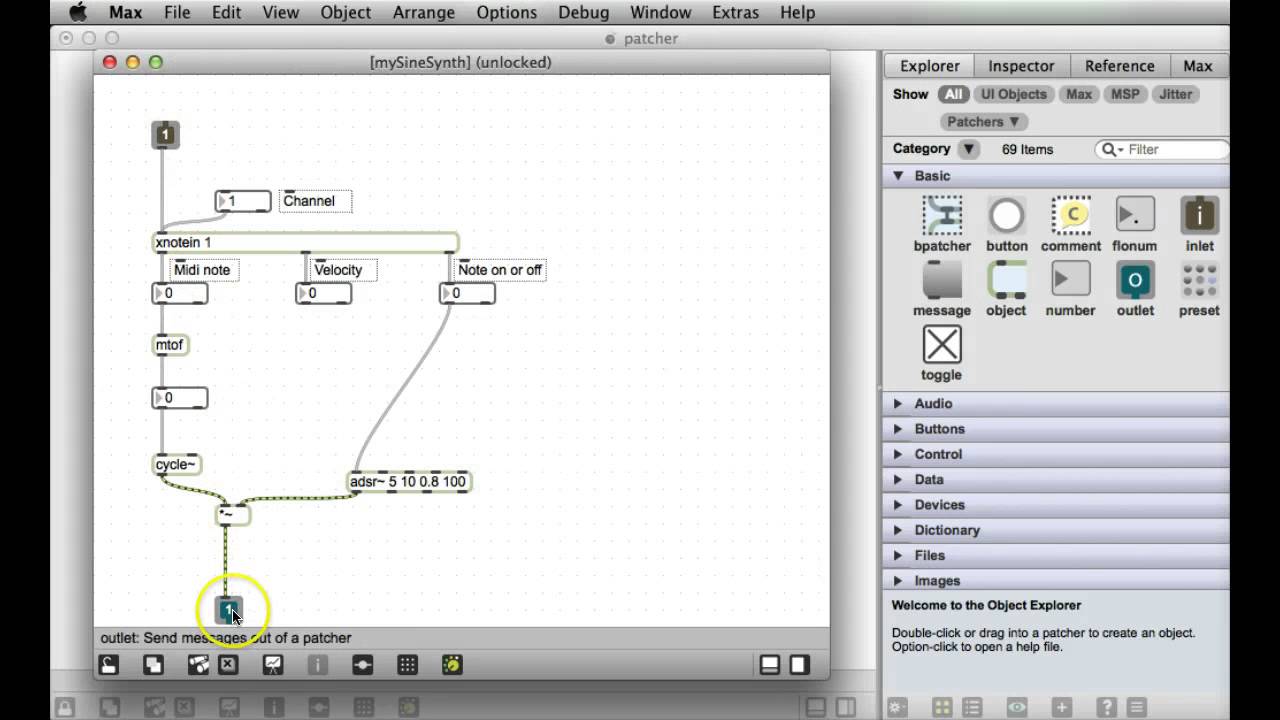Click the inlet object at patcher top
This screenshot has width=1280, height=720.
click(x=166, y=134)
